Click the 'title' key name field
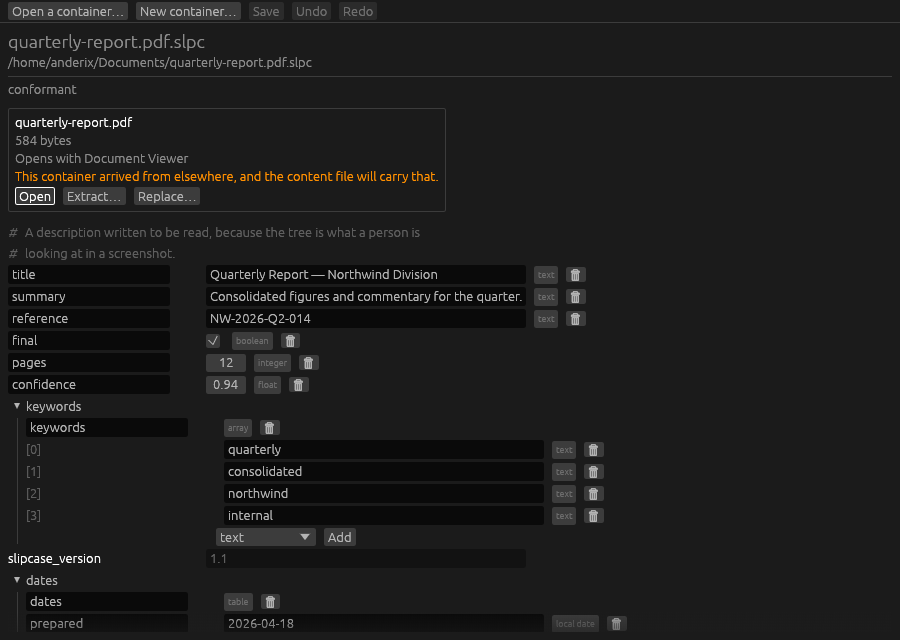The width and height of the screenshot is (900, 640). [x=89, y=275]
